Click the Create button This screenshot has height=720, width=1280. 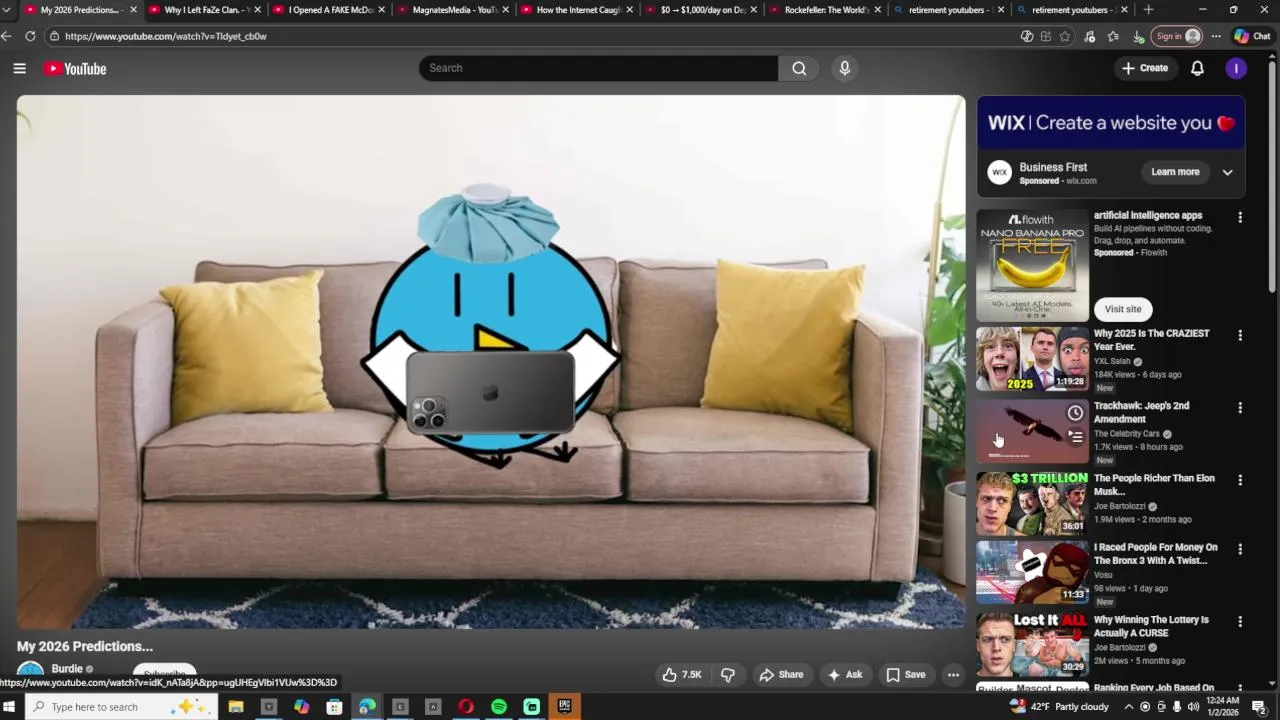tap(1145, 68)
